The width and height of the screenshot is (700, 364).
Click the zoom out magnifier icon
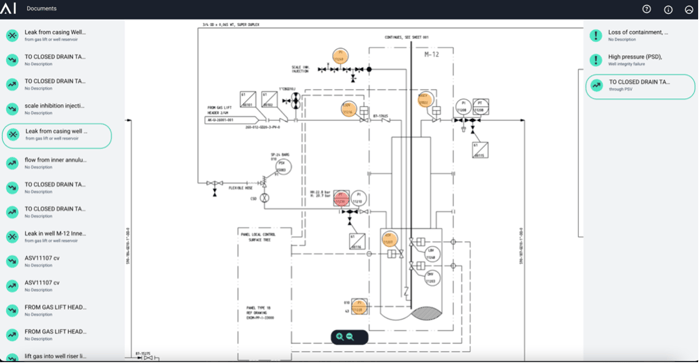(x=350, y=337)
